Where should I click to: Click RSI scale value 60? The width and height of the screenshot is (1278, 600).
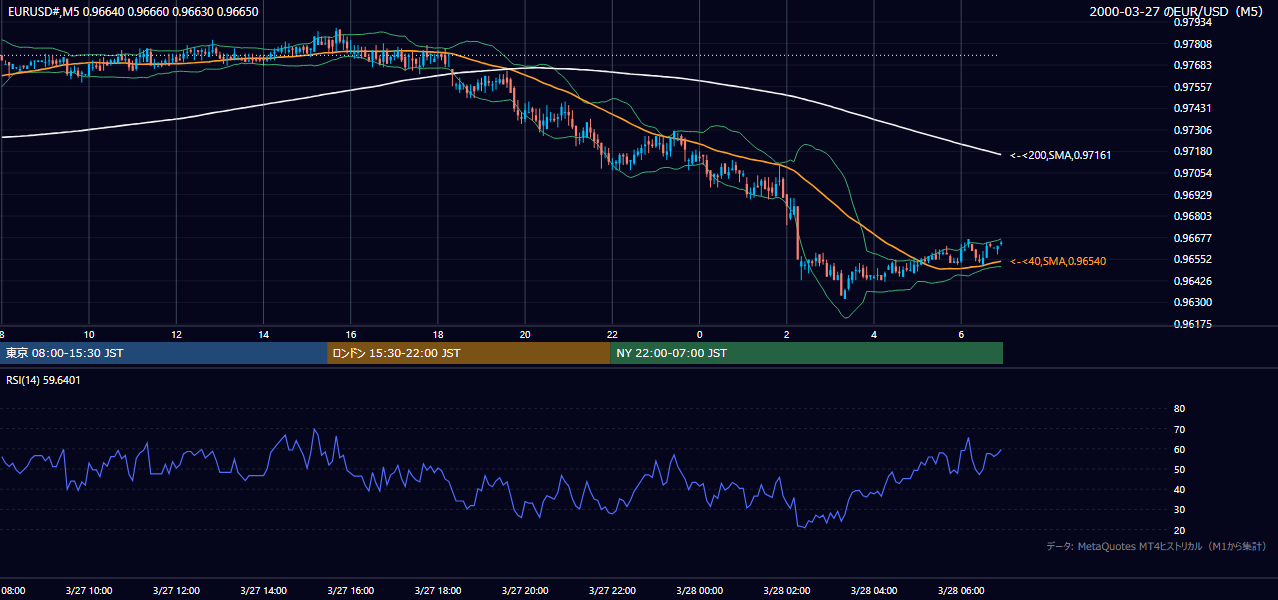[1179, 449]
